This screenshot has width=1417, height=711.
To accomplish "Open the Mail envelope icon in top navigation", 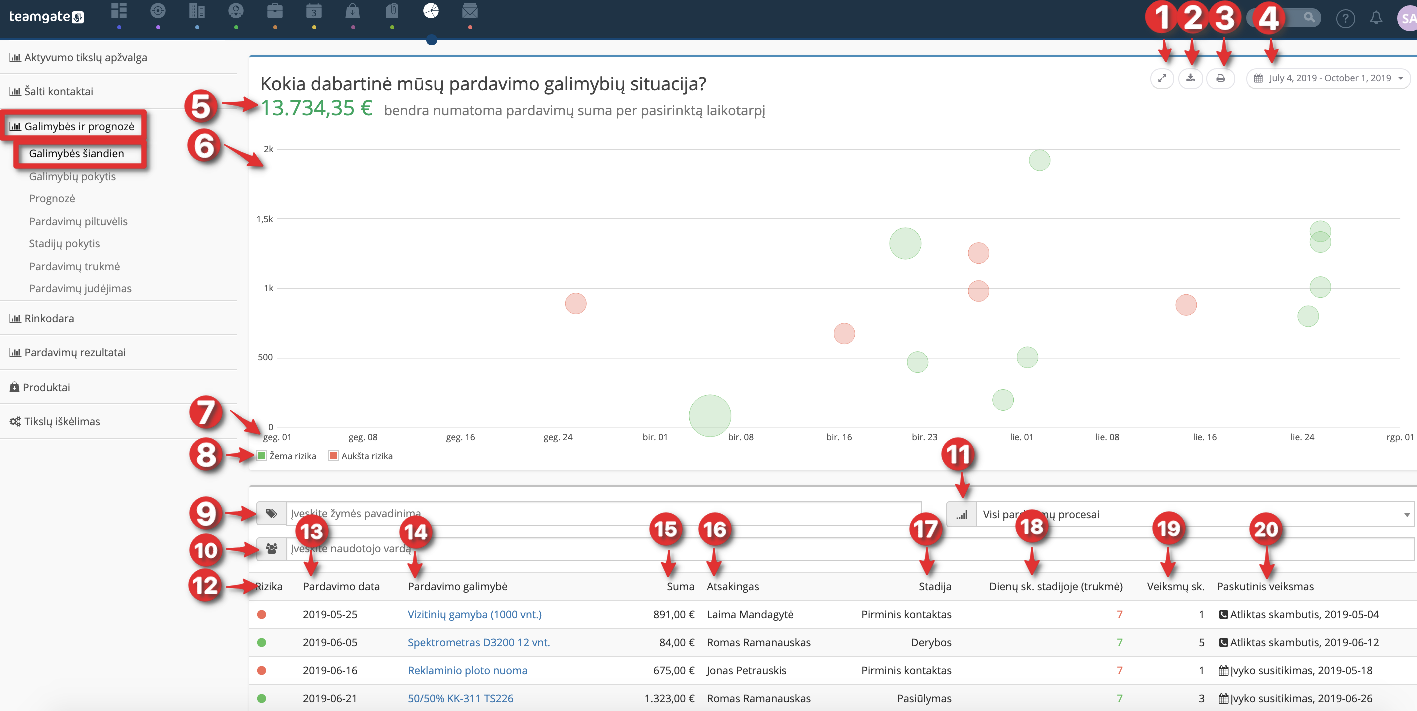I will tap(470, 11).
